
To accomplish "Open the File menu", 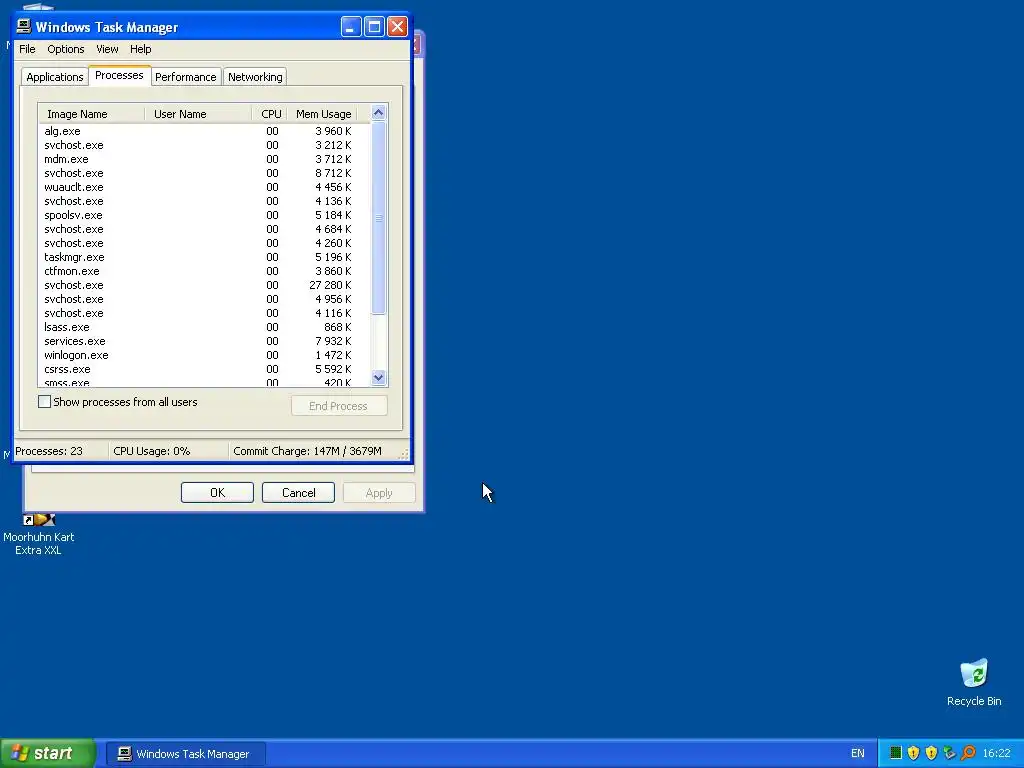I will (x=27, y=49).
